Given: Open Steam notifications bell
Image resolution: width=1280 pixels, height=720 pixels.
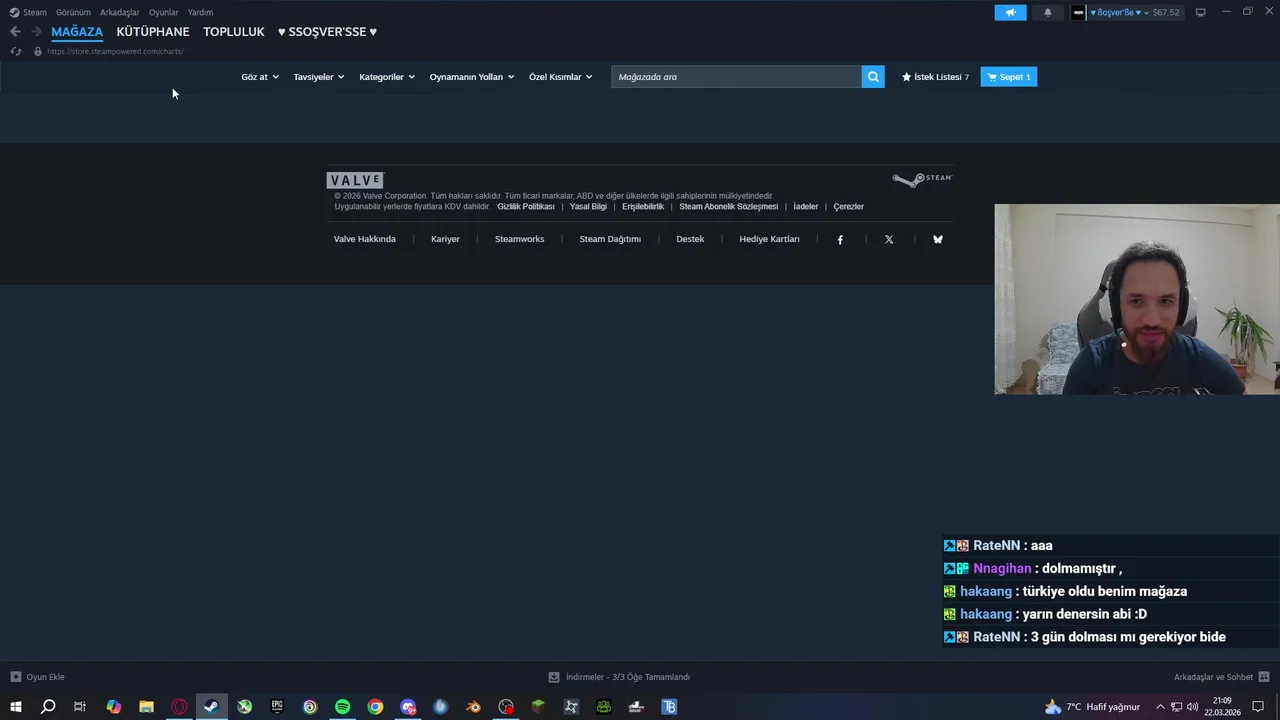Looking at the screenshot, I should pos(1048,12).
